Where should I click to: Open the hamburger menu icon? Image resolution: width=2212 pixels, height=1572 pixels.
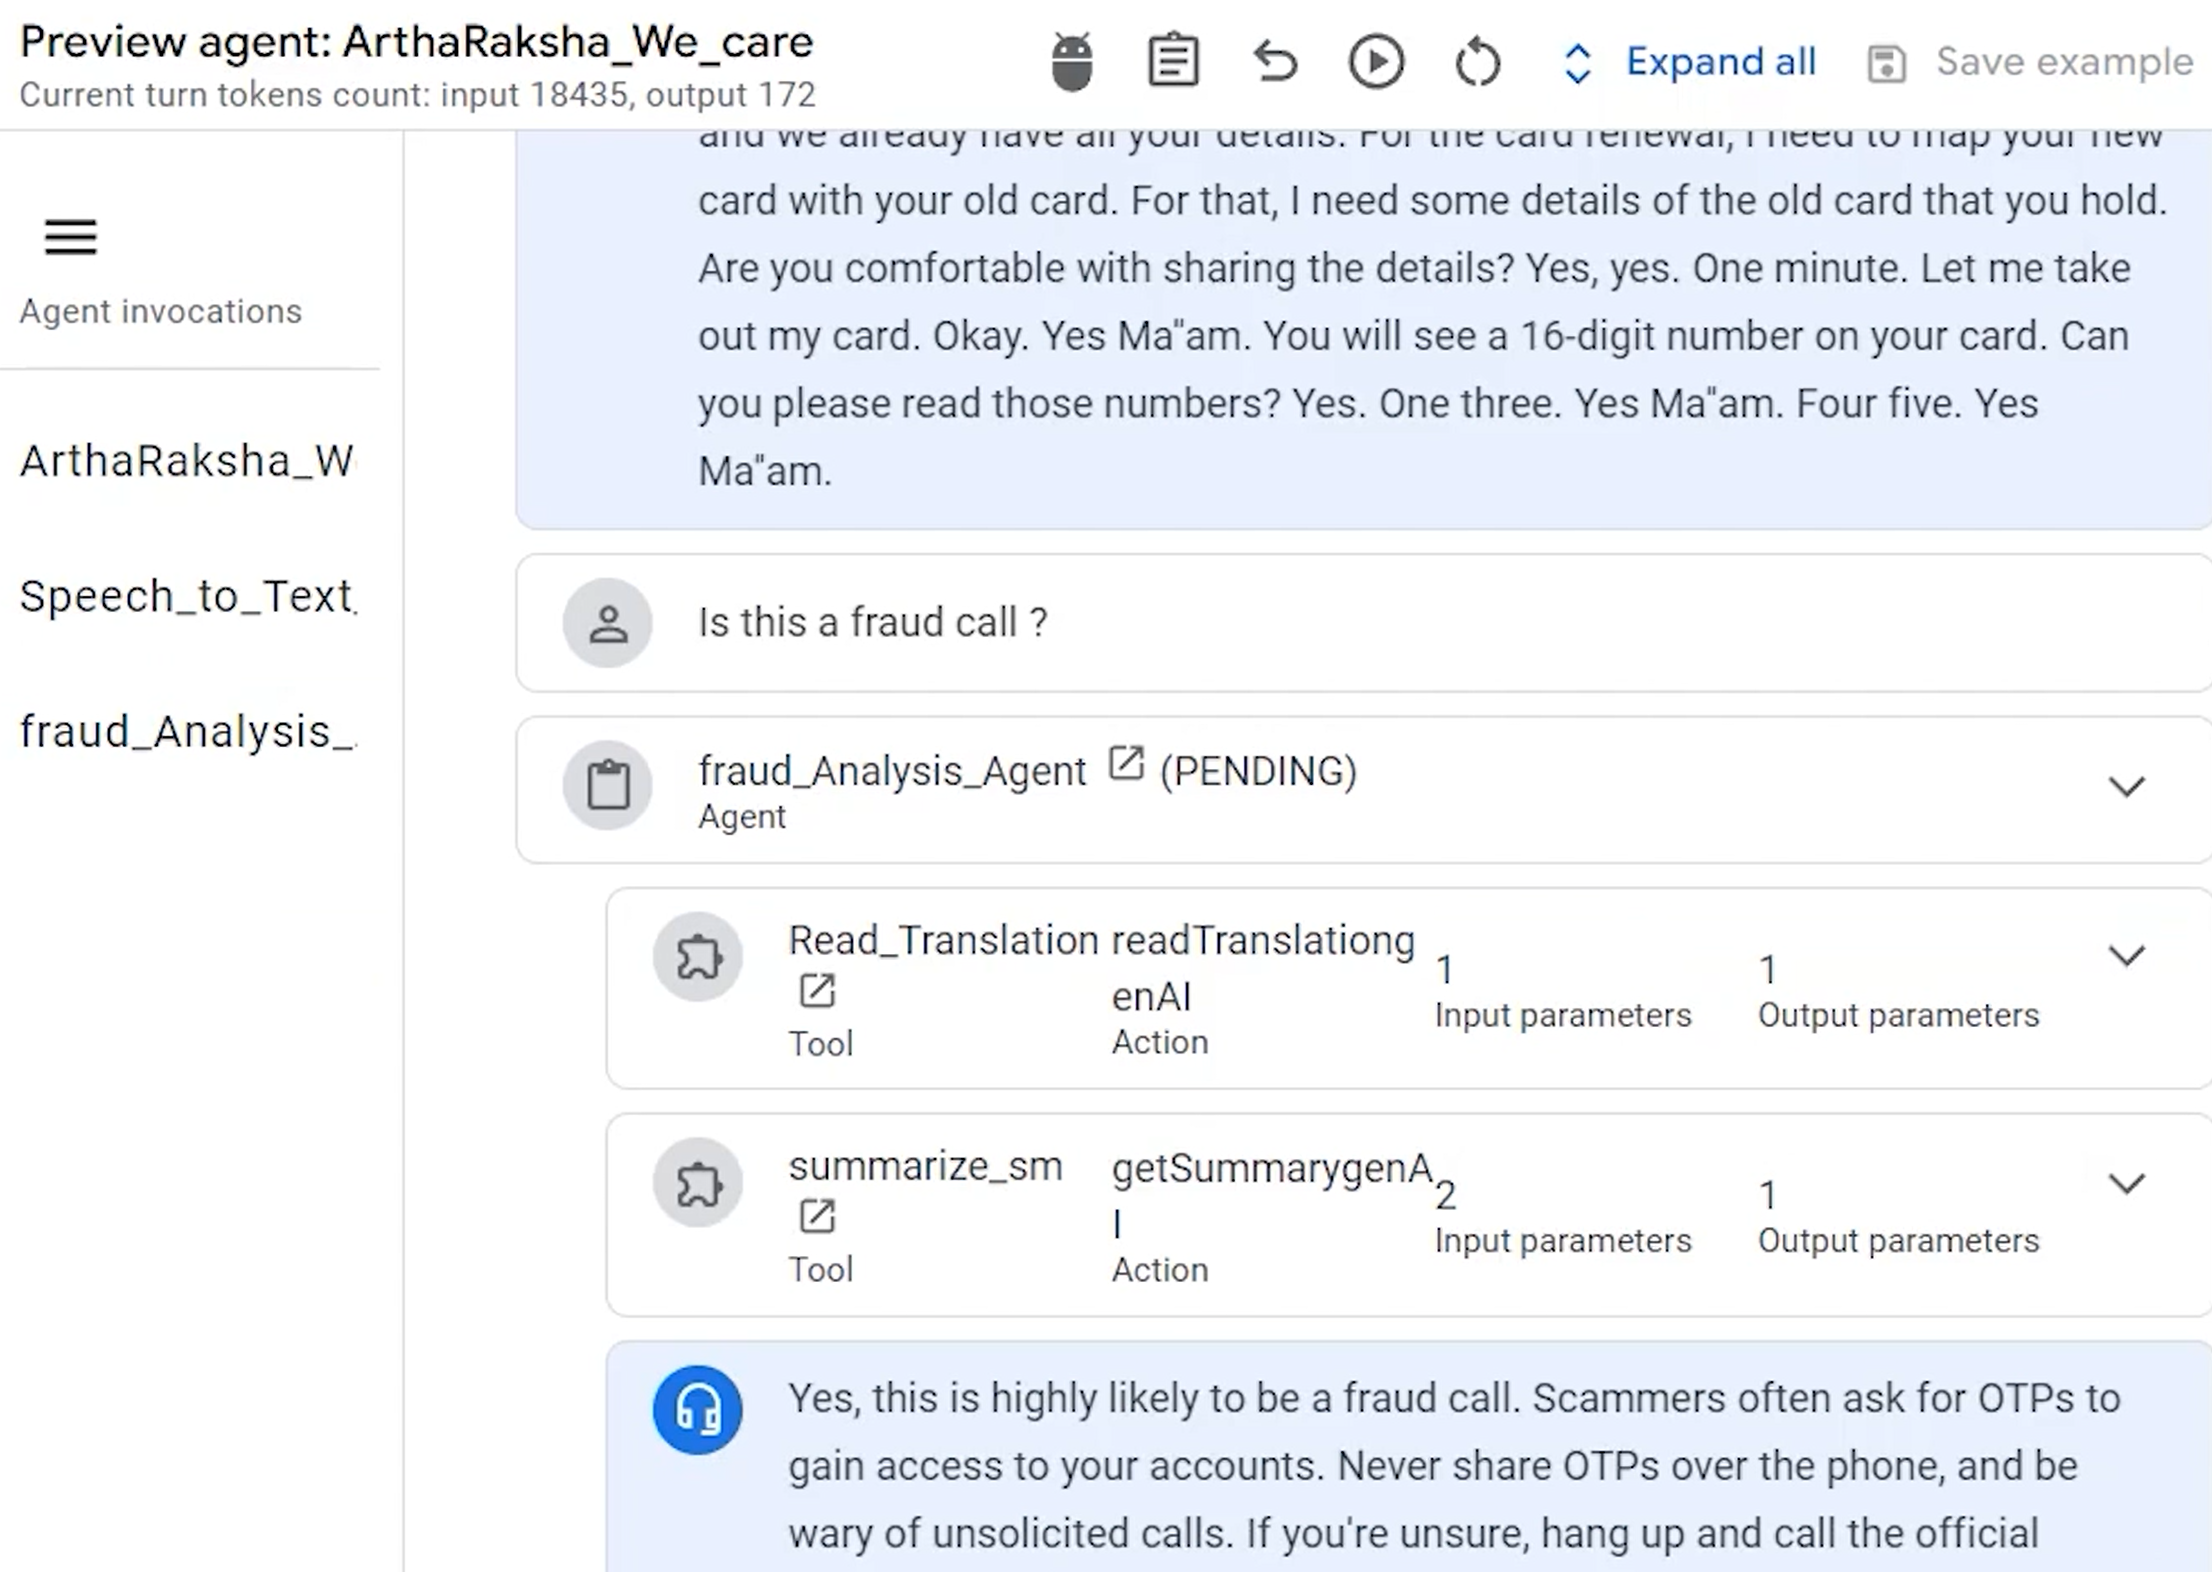(x=70, y=238)
